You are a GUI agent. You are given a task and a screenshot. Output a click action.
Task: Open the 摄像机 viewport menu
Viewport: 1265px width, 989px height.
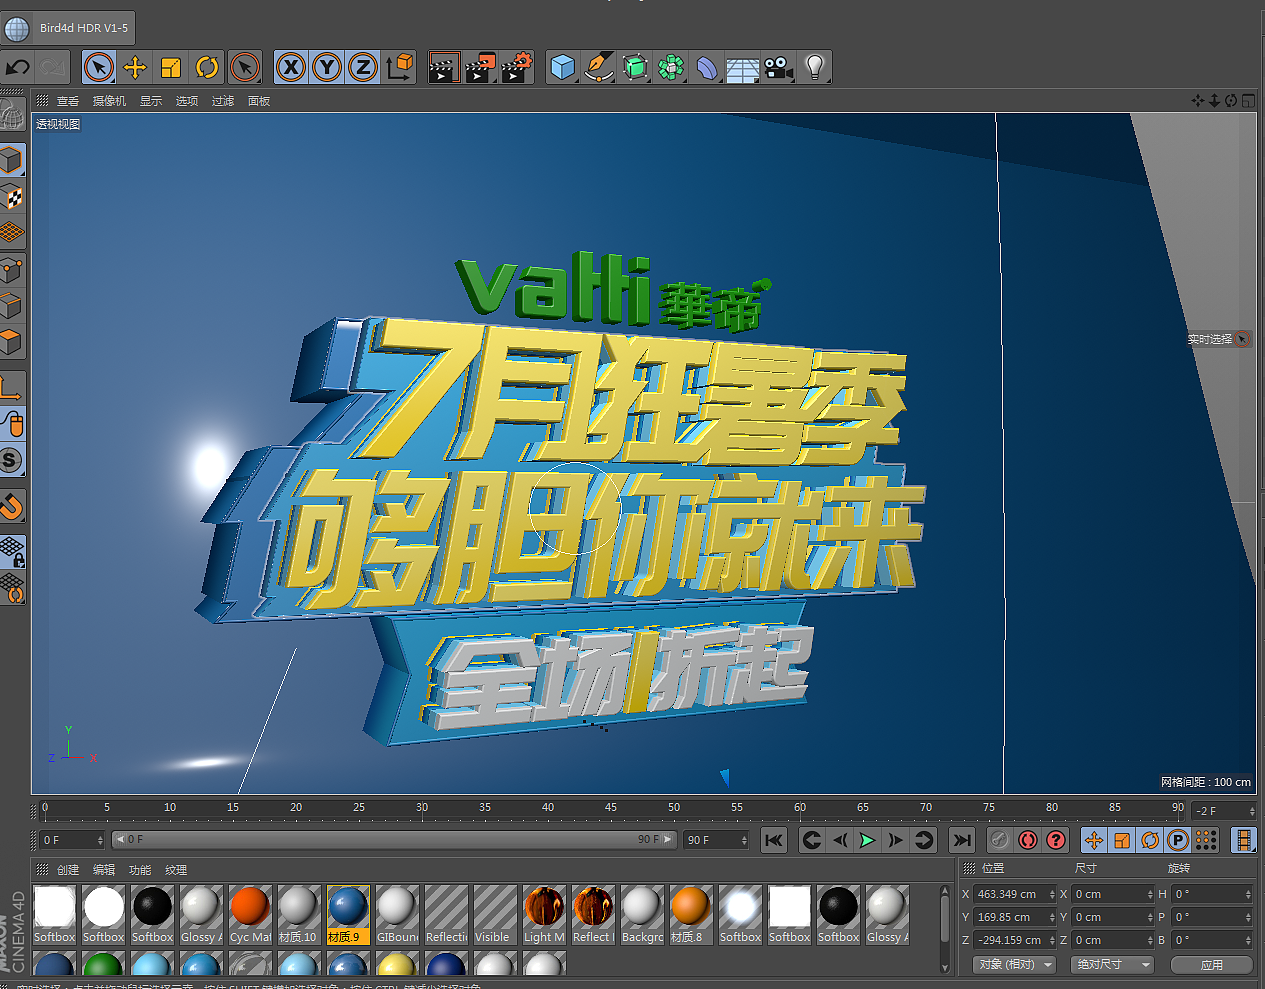point(109,101)
